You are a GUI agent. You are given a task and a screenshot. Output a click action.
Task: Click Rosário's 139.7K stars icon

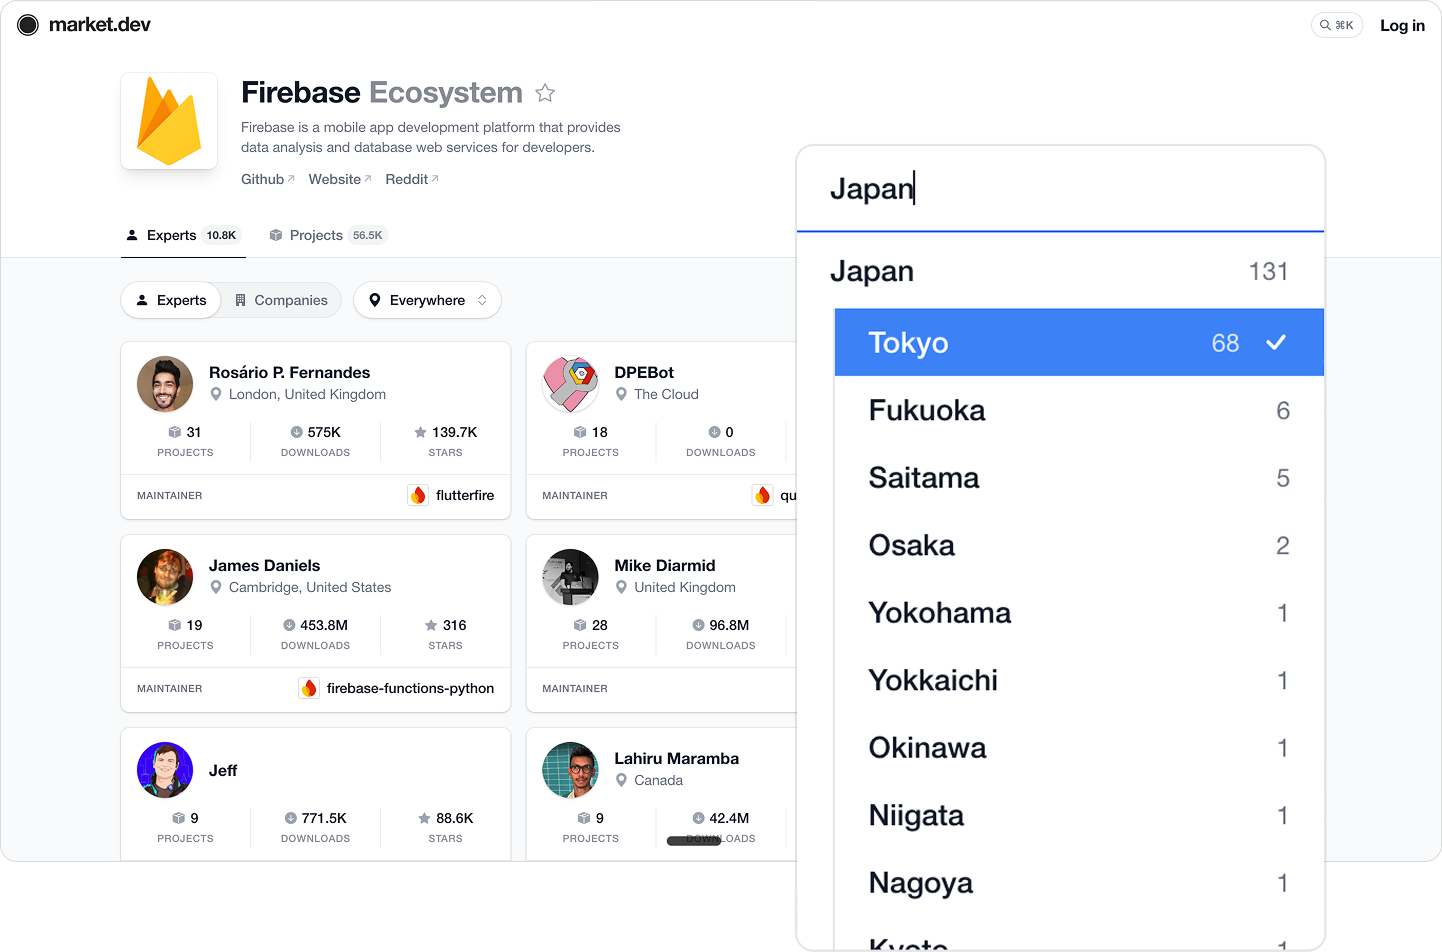[x=420, y=432]
